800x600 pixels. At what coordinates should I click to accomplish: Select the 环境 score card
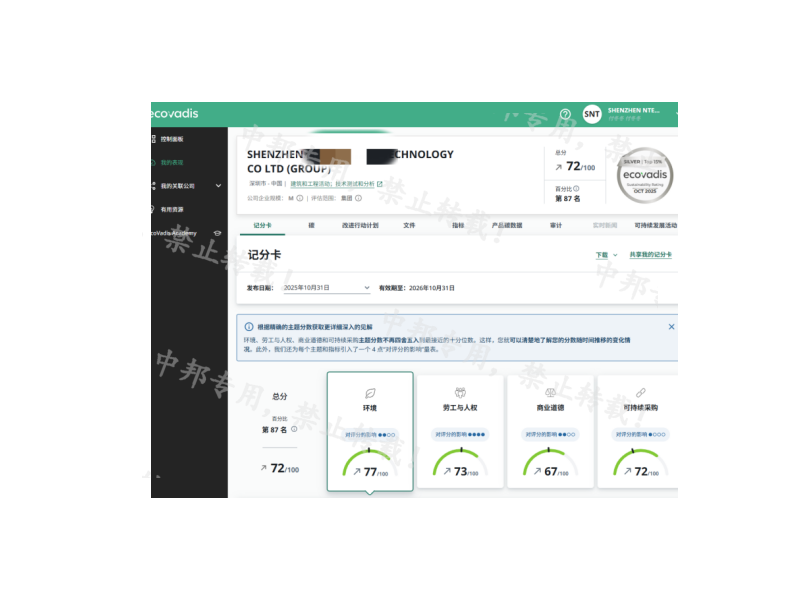tap(369, 430)
